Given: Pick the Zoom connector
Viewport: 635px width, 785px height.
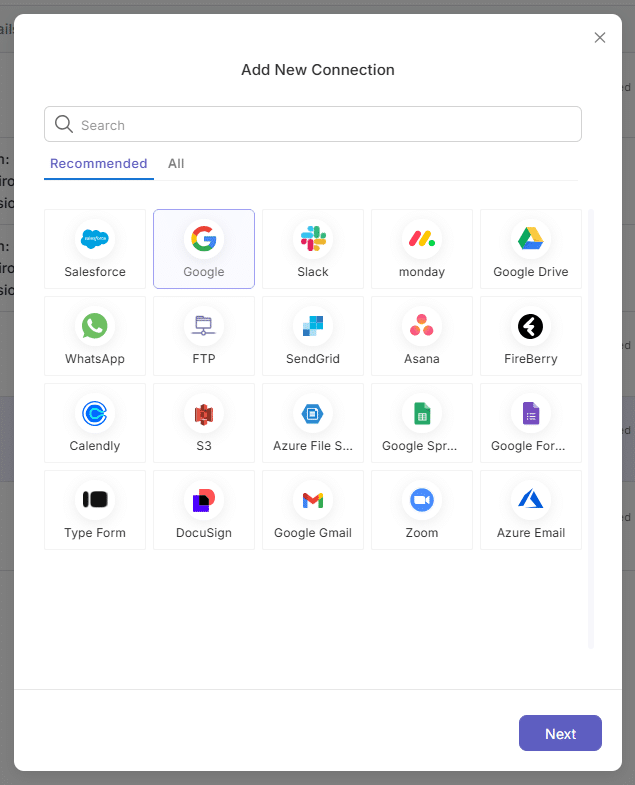Looking at the screenshot, I should (422, 510).
